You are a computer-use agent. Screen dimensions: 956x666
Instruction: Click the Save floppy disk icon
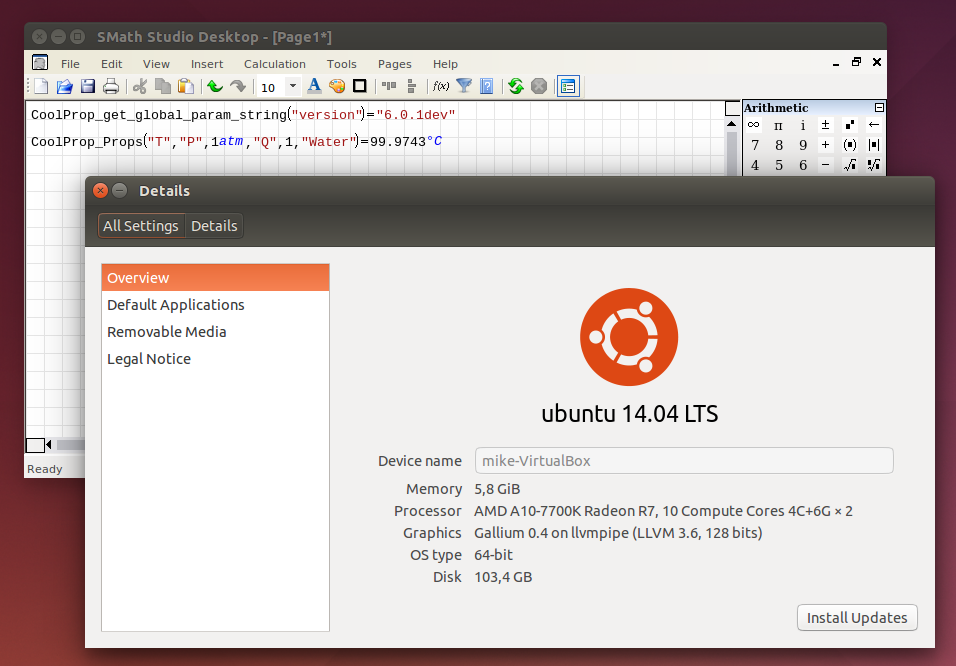pyautogui.click(x=88, y=87)
